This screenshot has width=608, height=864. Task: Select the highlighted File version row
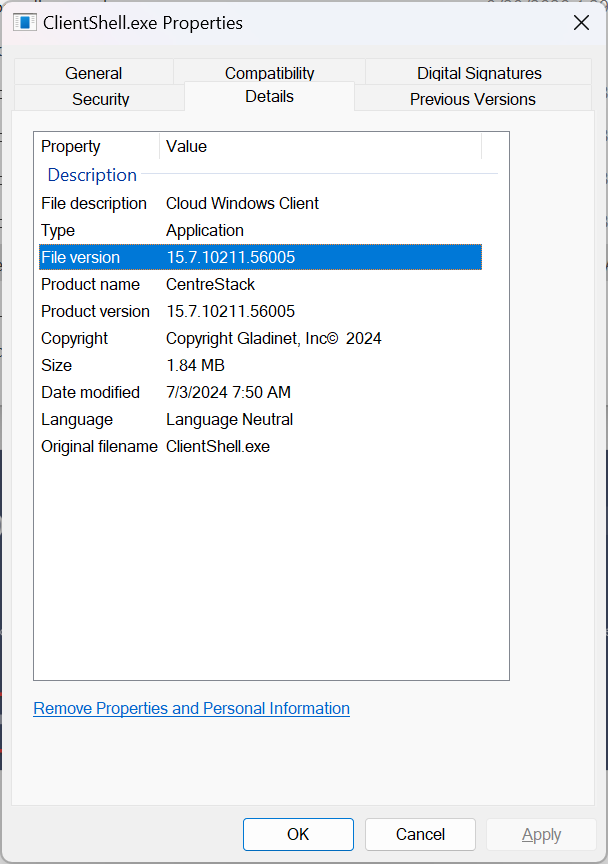260,257
